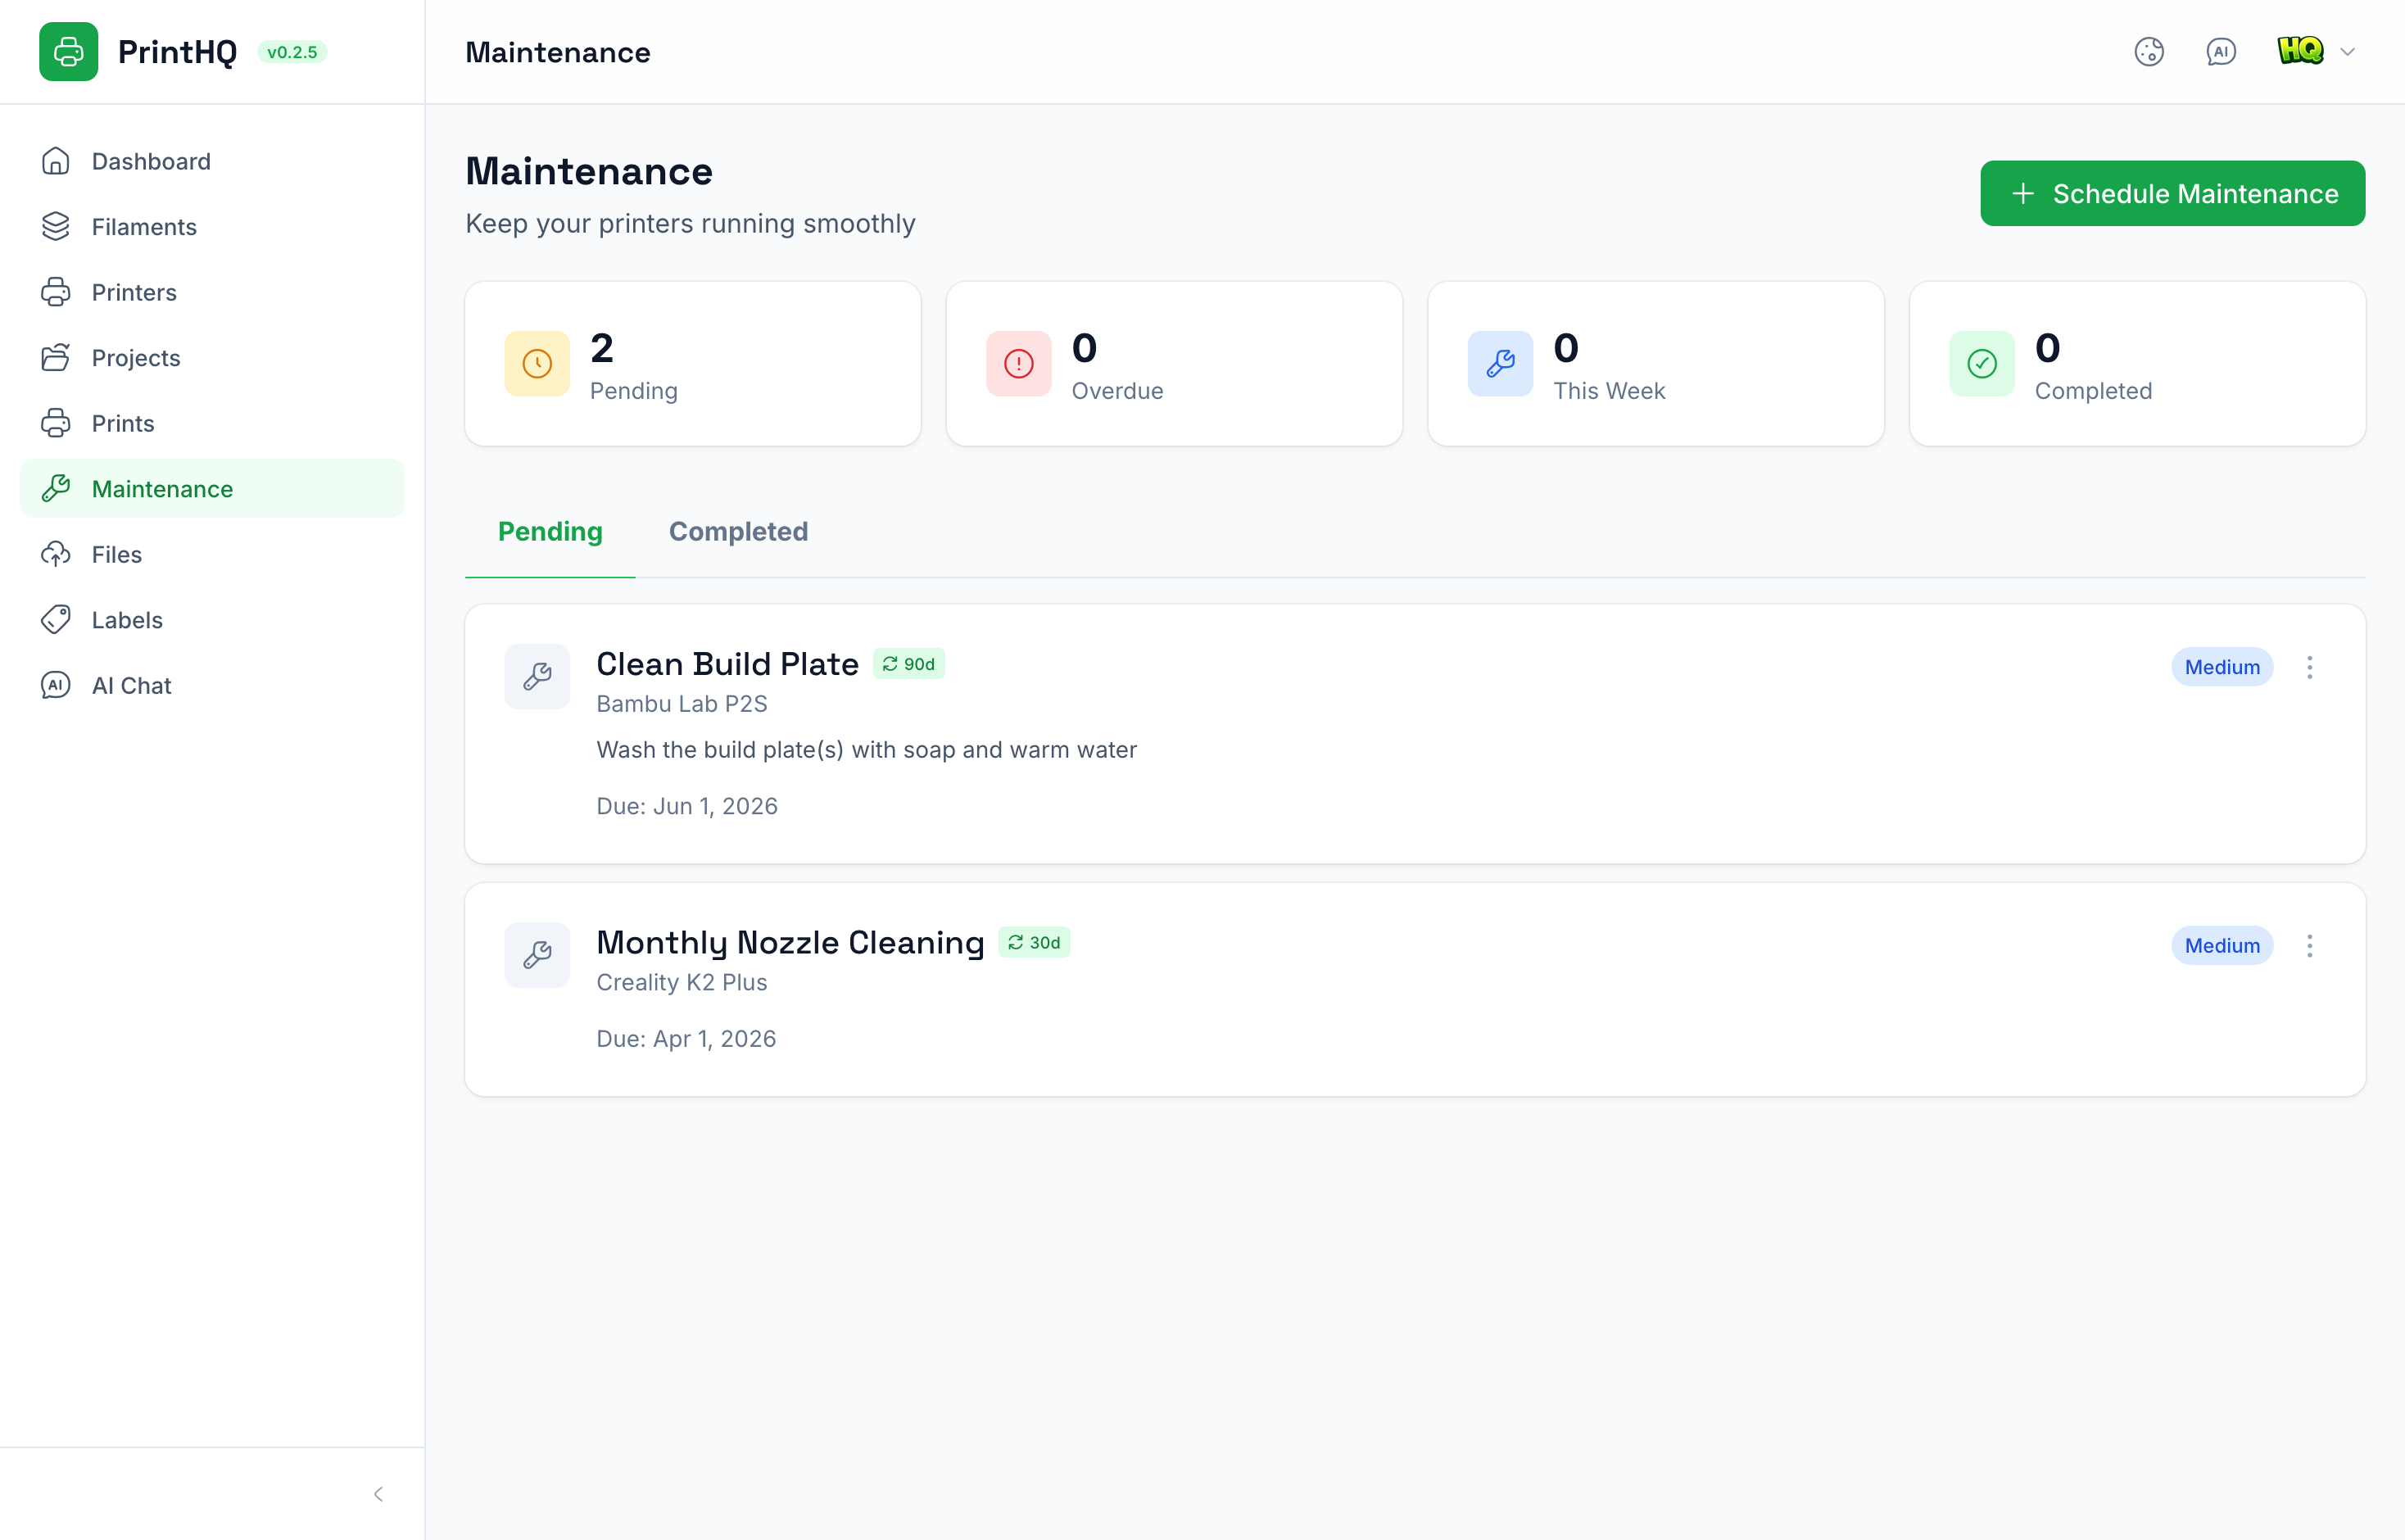Open the options menu for Monthly Nozzle Cleaning
The height and width of the screenshot is (1540, 2405).
2310,945
